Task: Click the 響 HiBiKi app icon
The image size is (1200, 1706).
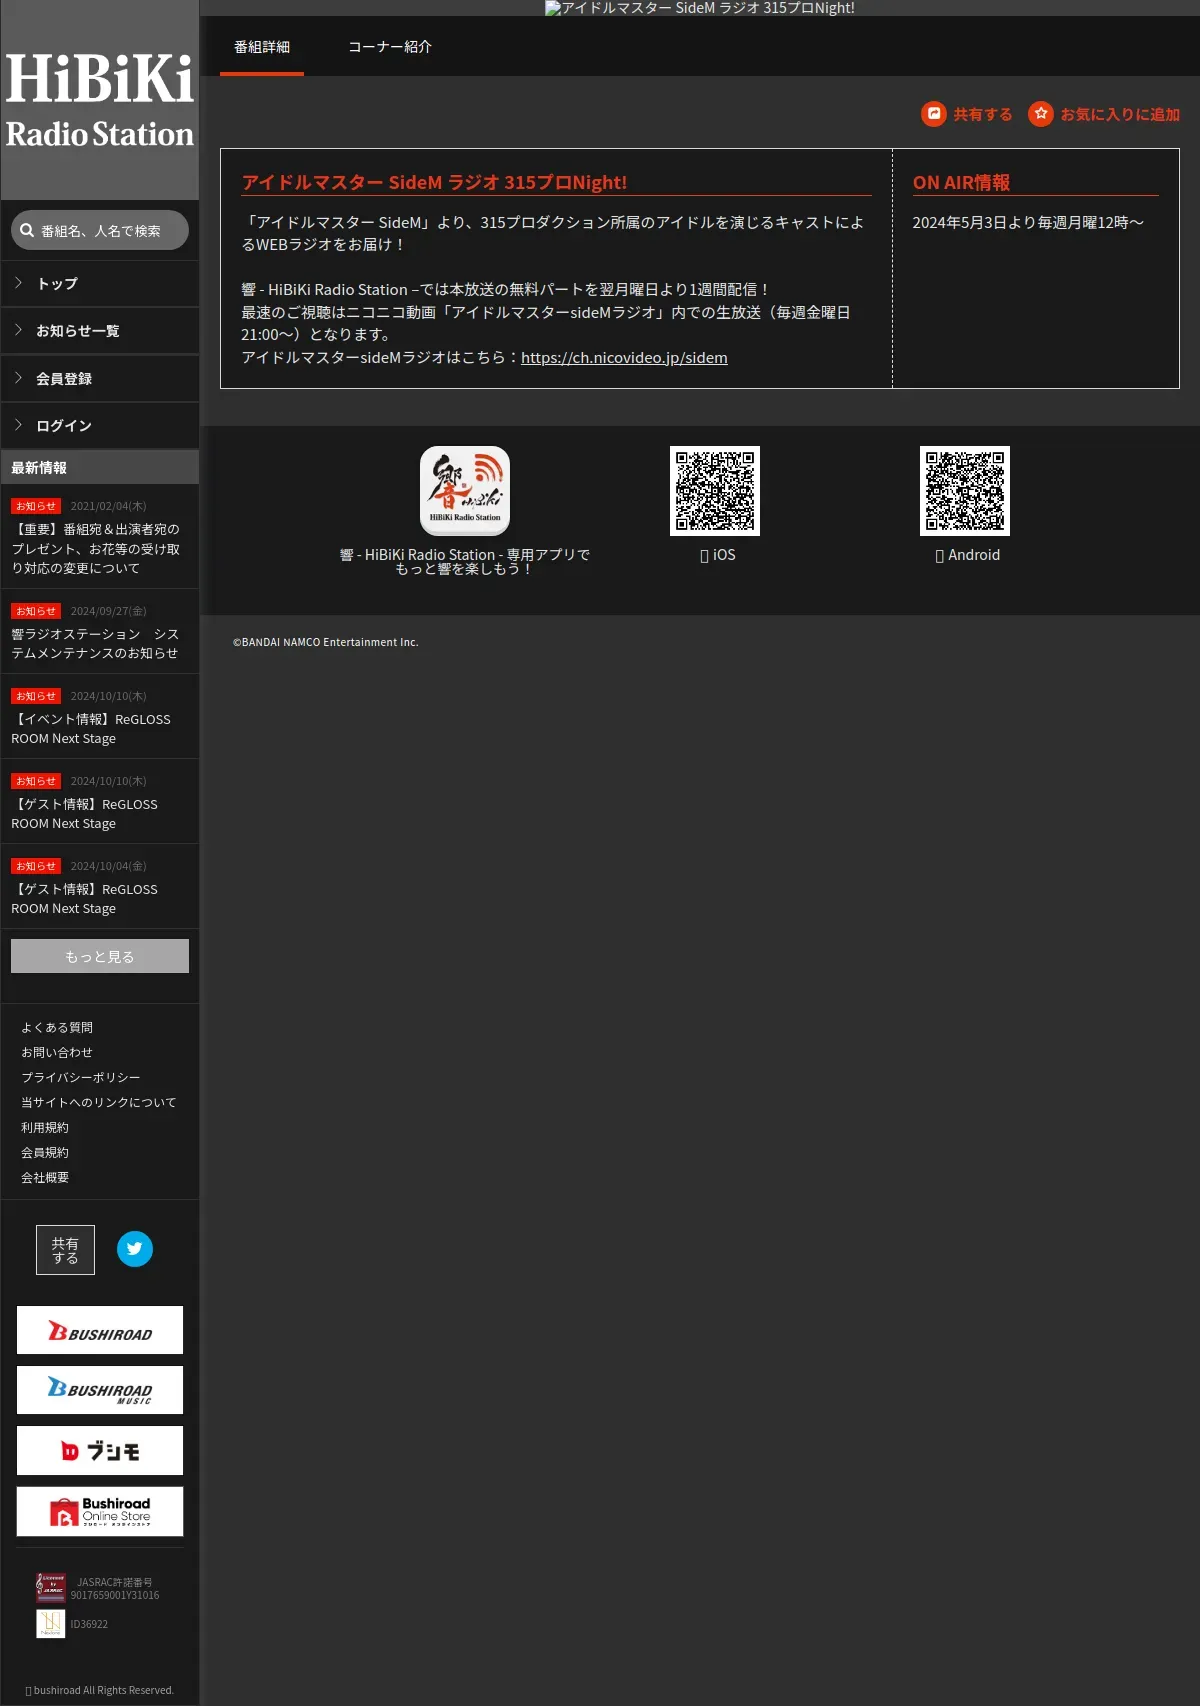Action: 465,491
